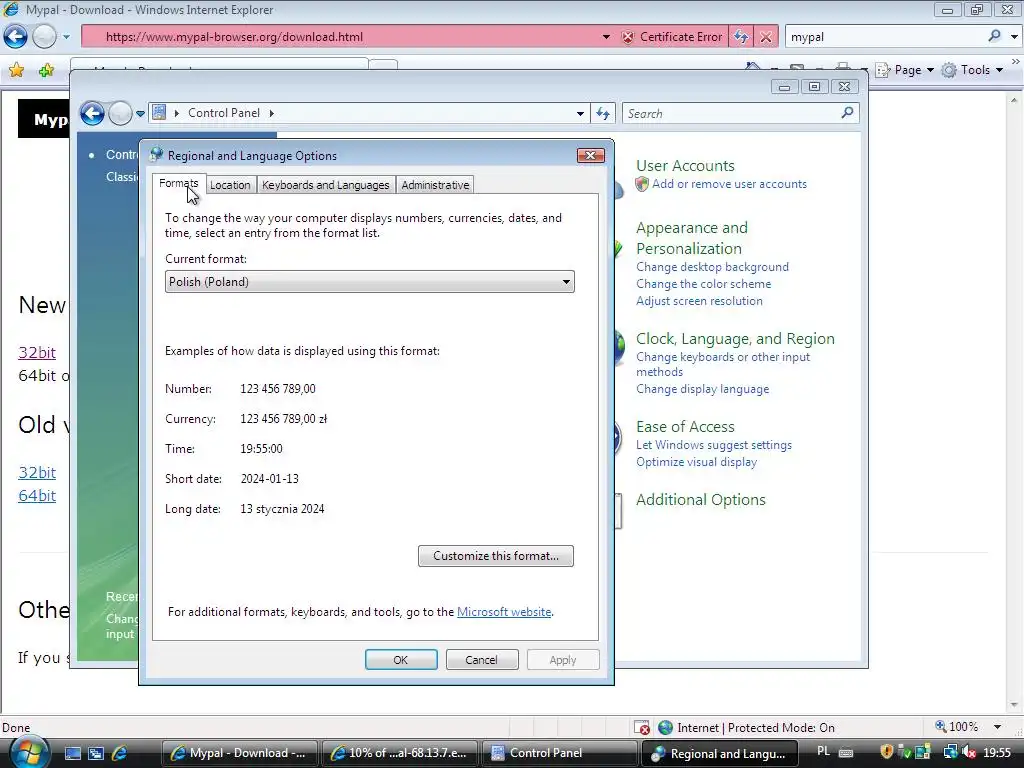Open Additional Options category

[x=701, y=500]
